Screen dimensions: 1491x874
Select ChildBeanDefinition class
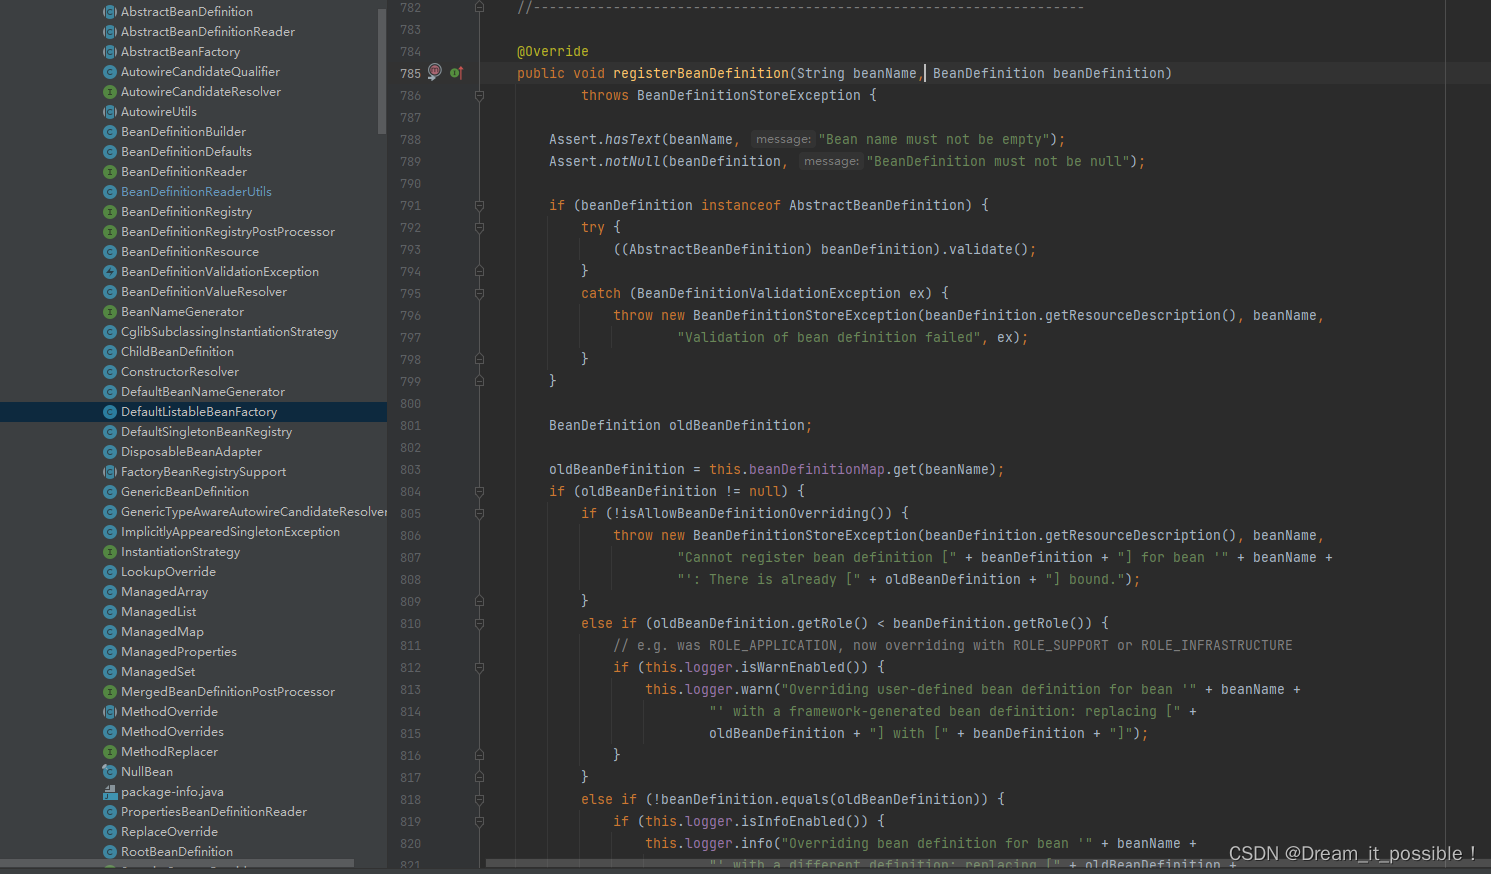(177, 352)
